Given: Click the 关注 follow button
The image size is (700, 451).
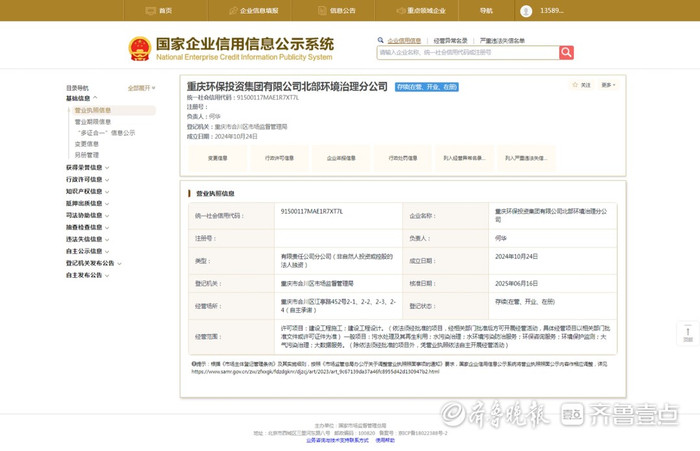Looking at the screenshot, I should [x=582, y=85].
